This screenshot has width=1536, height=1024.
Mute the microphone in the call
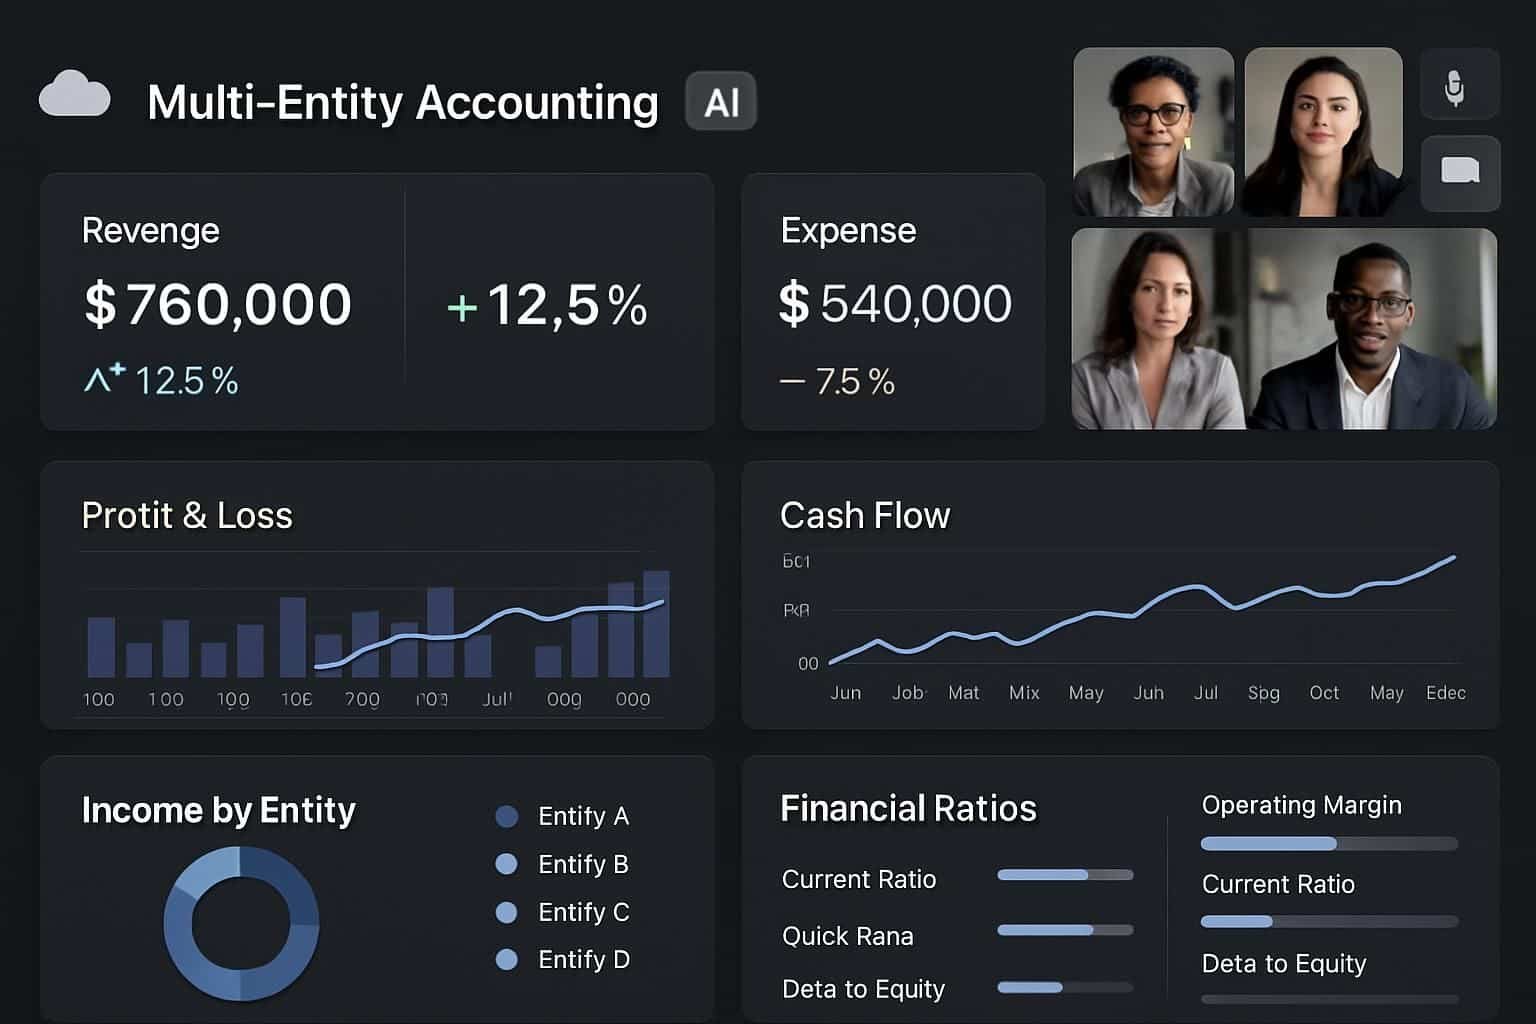pos(1458,87)
